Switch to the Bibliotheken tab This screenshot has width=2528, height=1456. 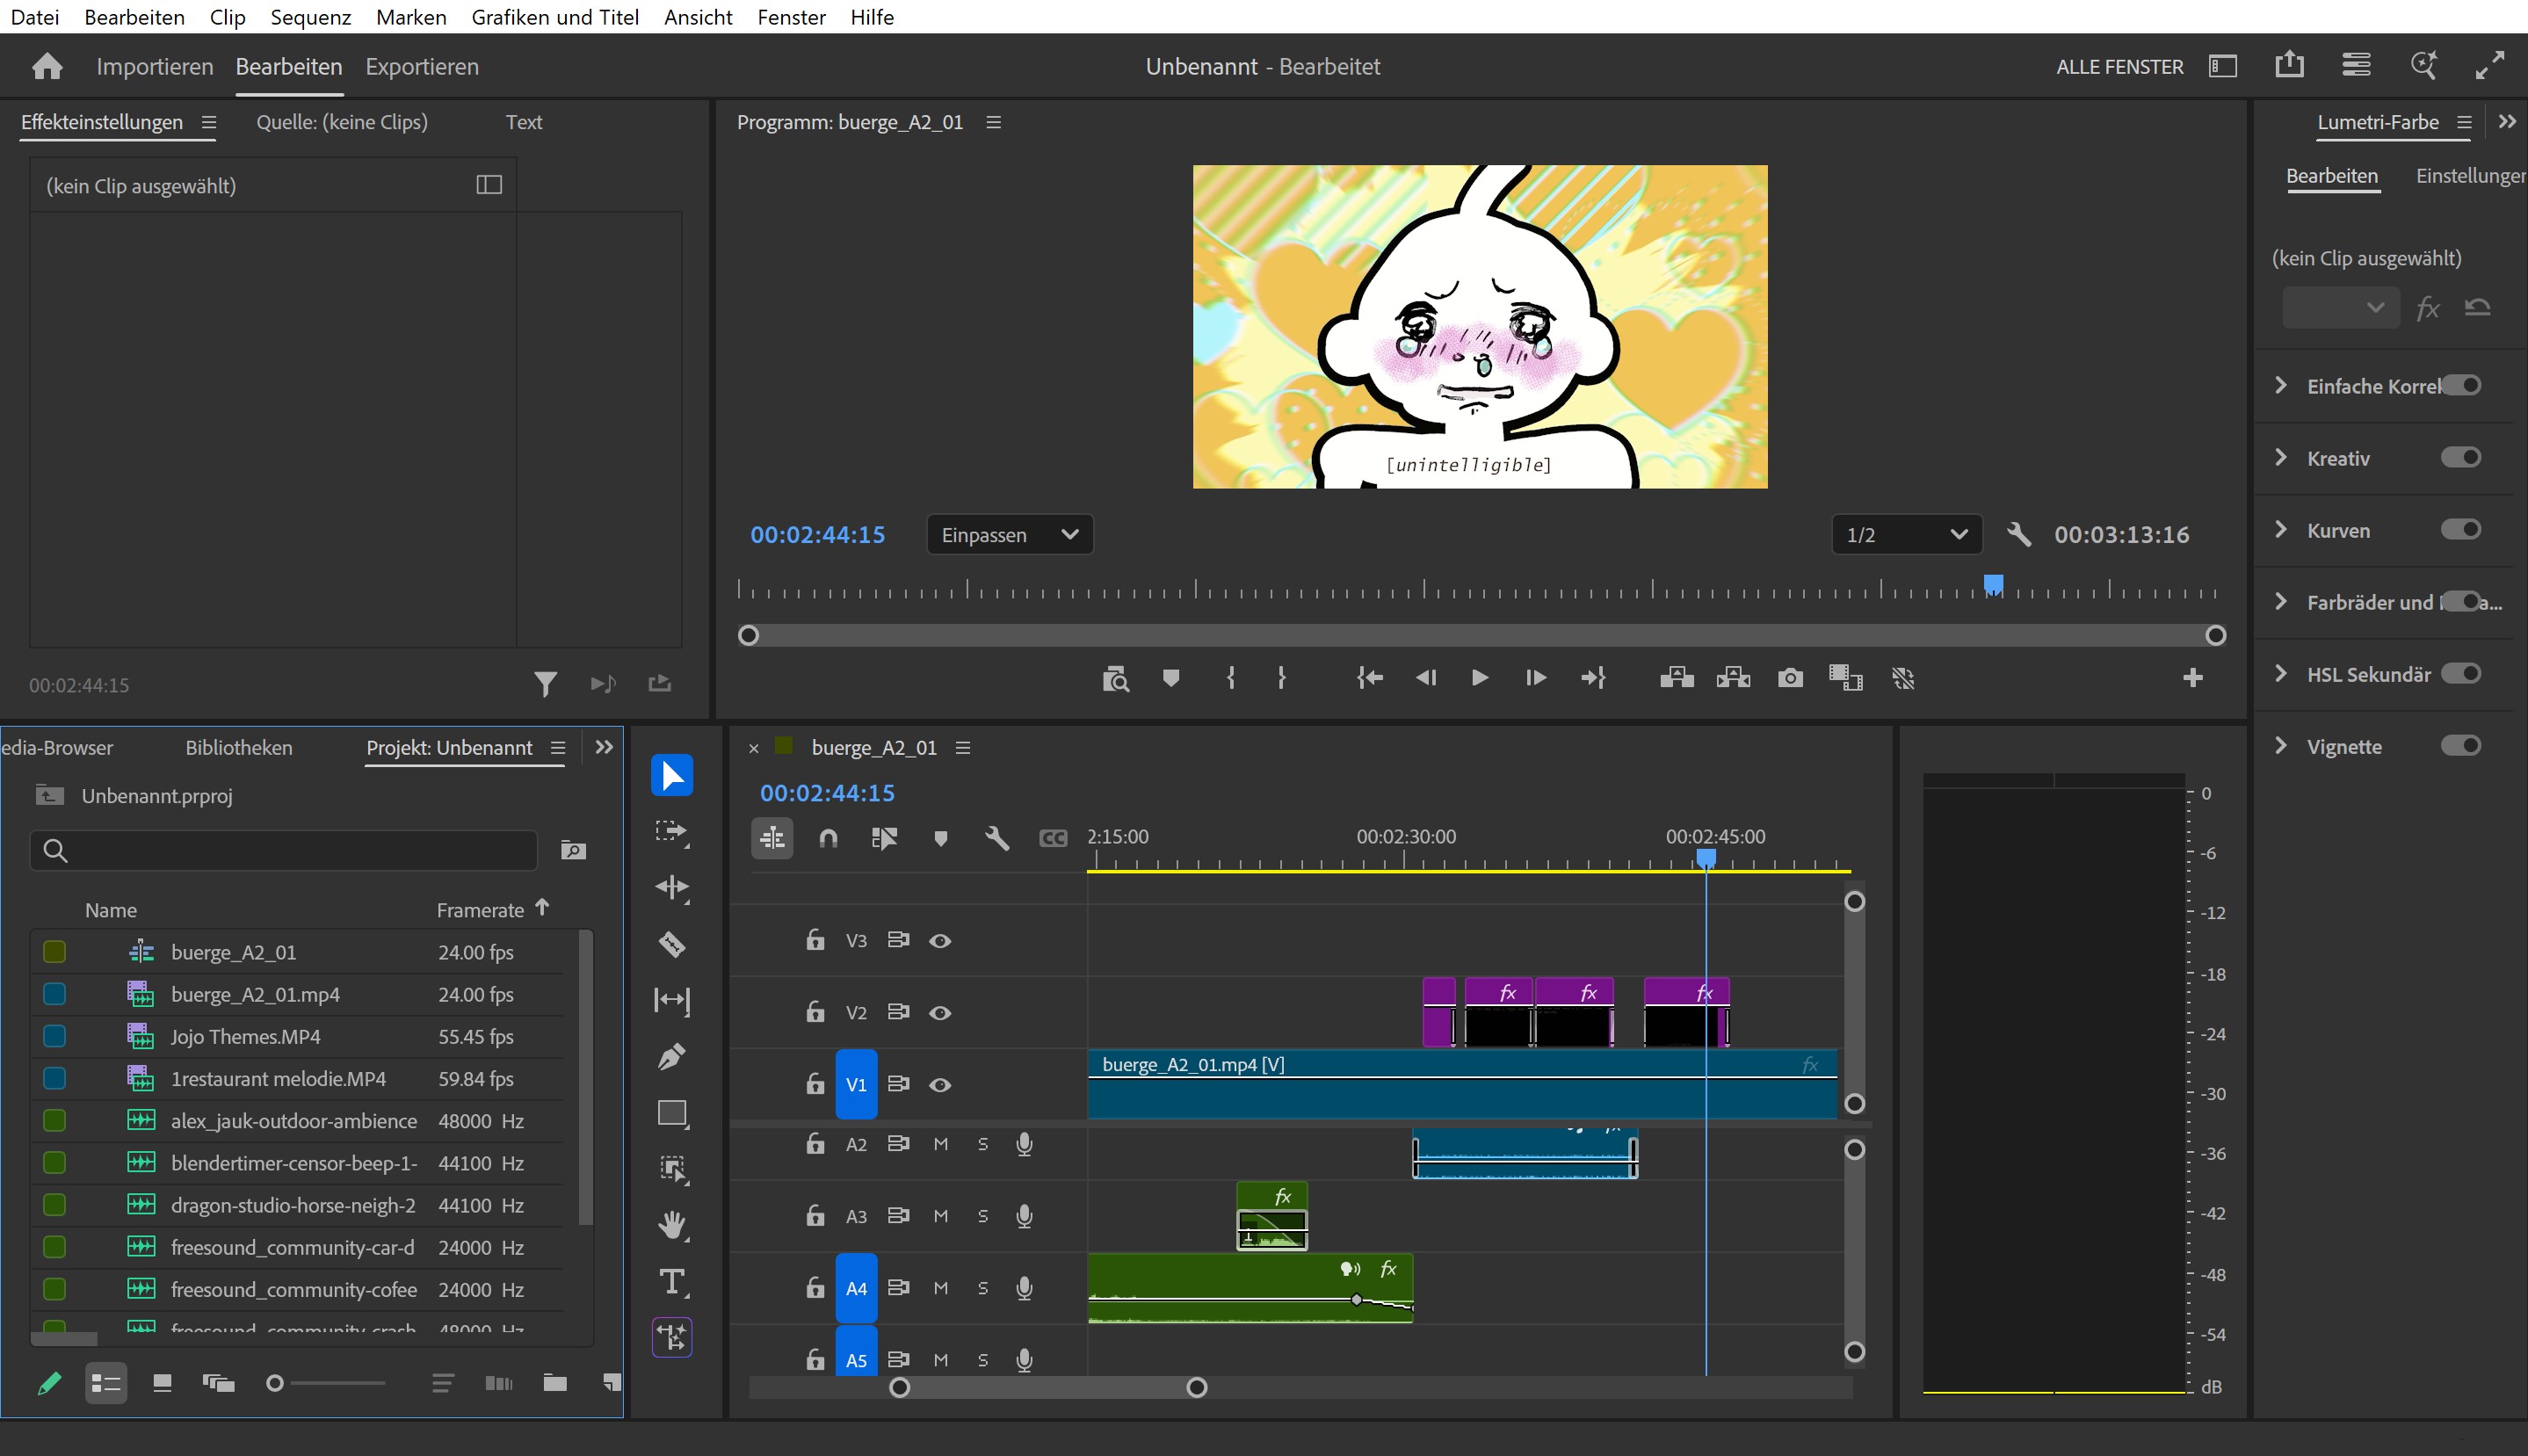[x=239, y=747]
